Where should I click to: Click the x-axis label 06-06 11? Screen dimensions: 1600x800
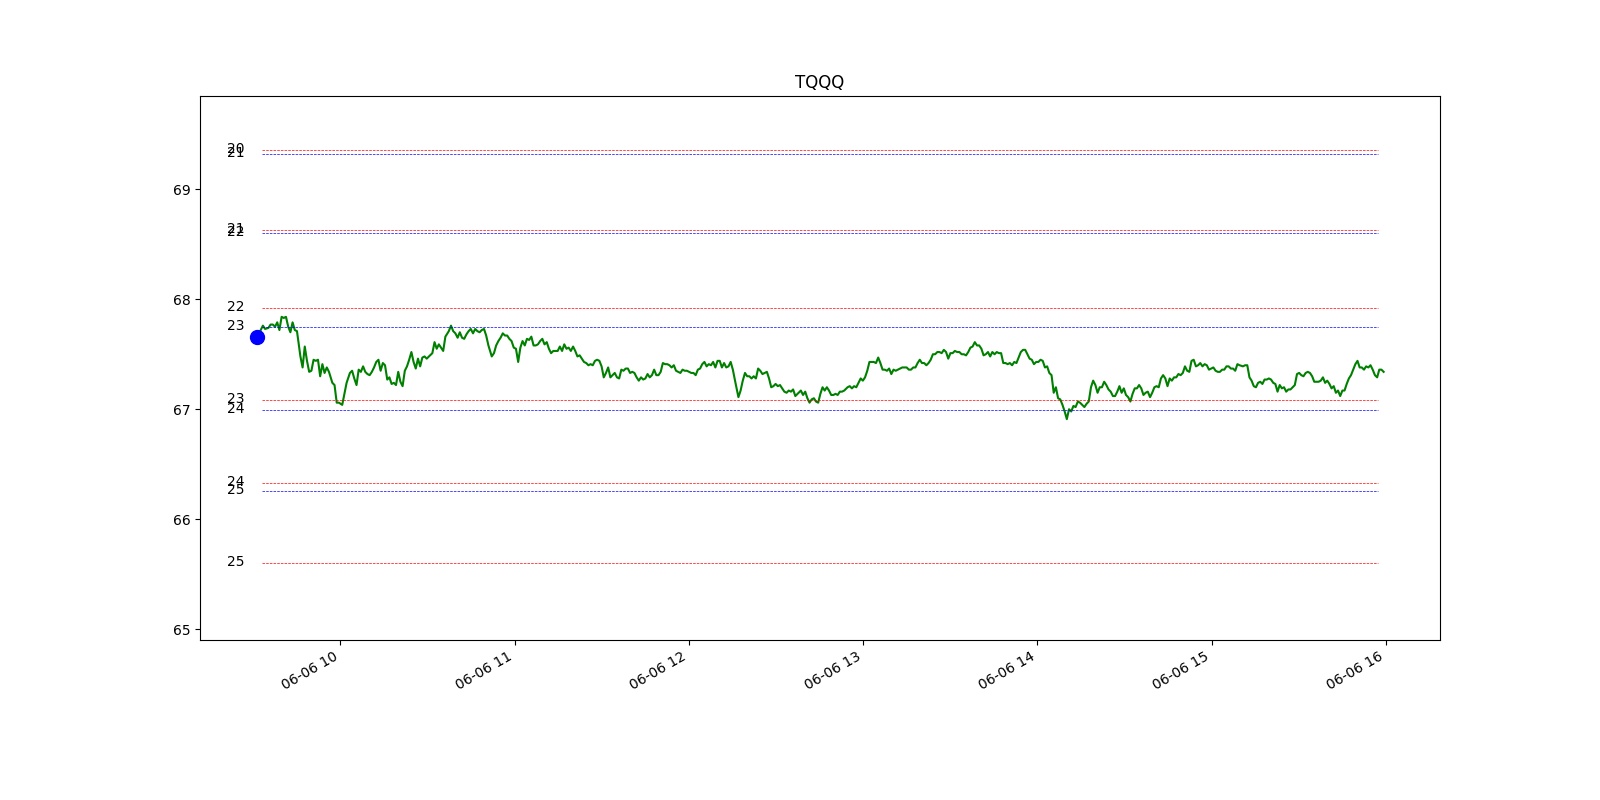tap(485, 669)
